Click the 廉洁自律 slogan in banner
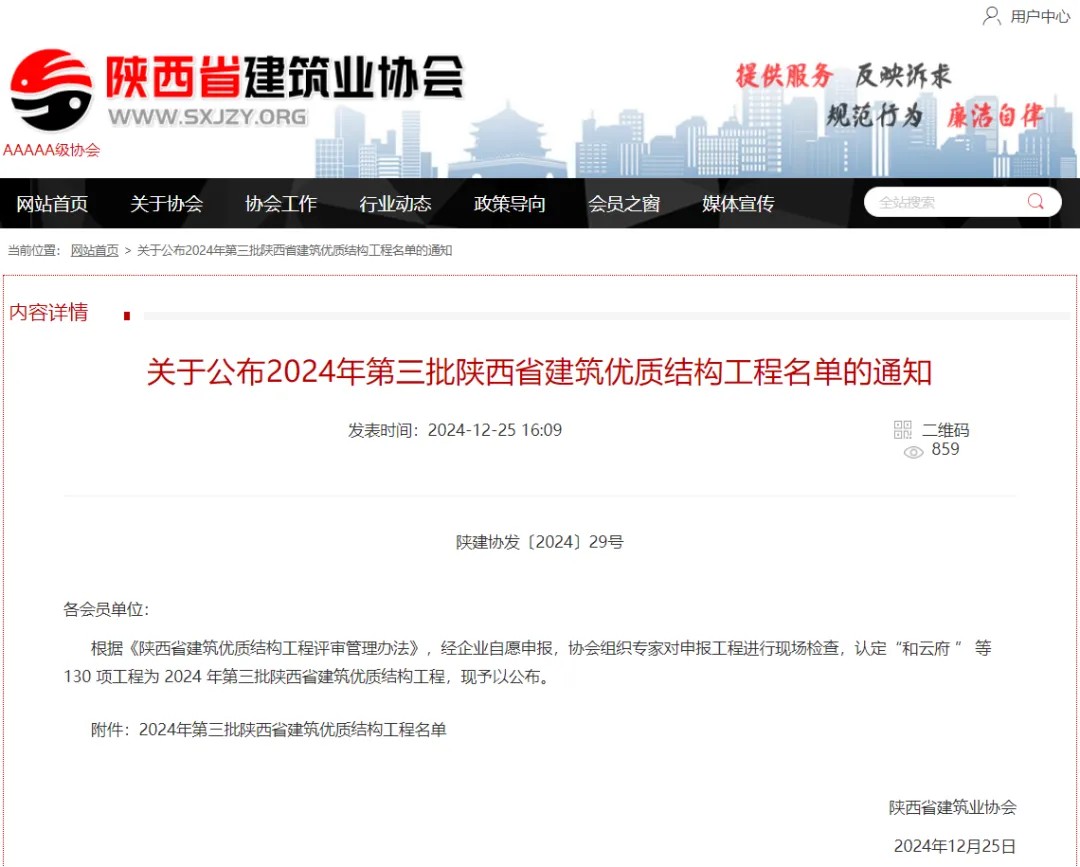The width and height of the screenshot is (1080, 867). [995, 116]
